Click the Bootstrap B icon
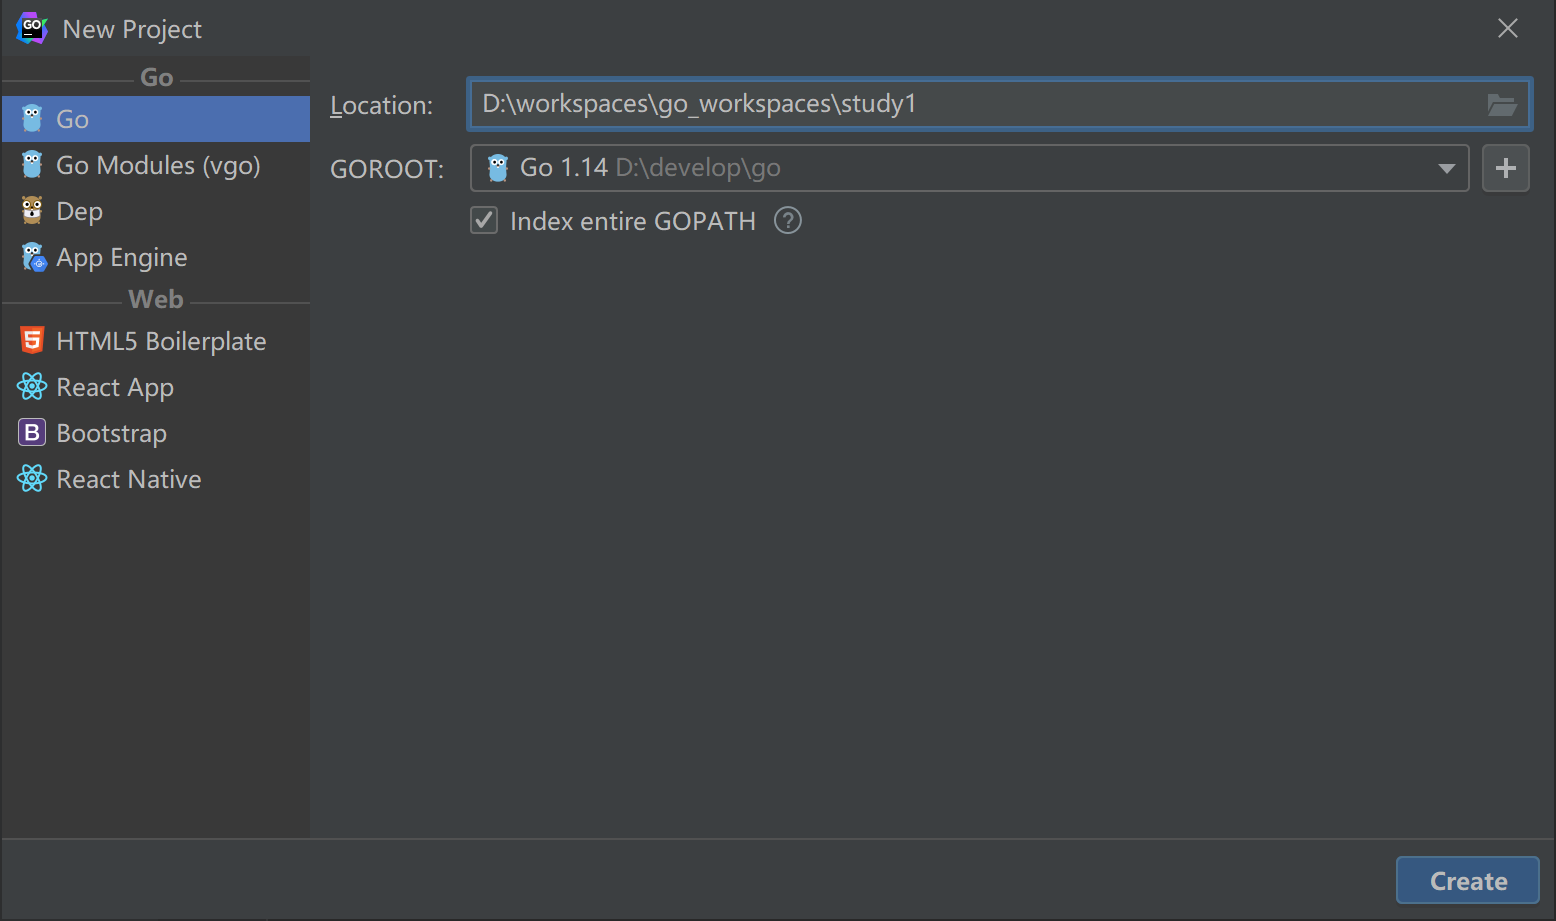The image size is (1556, 921). 32,433
